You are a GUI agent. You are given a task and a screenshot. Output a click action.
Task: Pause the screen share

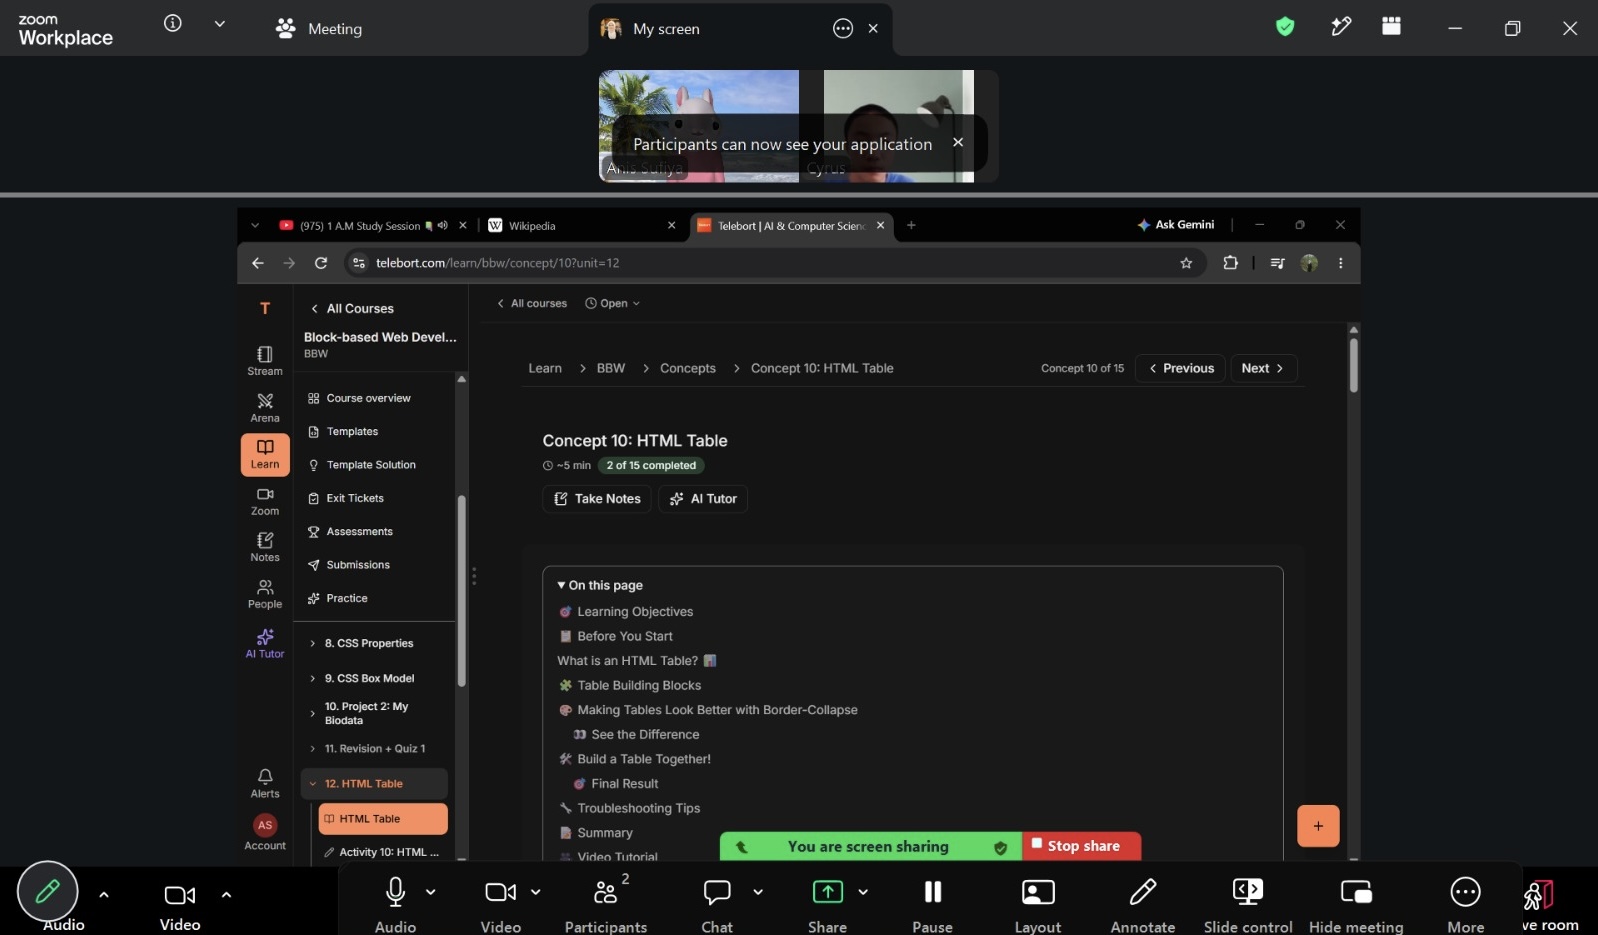click(x=932, y=904)
